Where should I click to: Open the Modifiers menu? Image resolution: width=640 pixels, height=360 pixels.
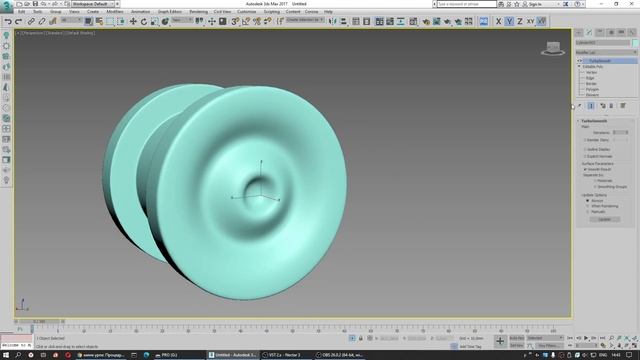[x=115, y=11]
